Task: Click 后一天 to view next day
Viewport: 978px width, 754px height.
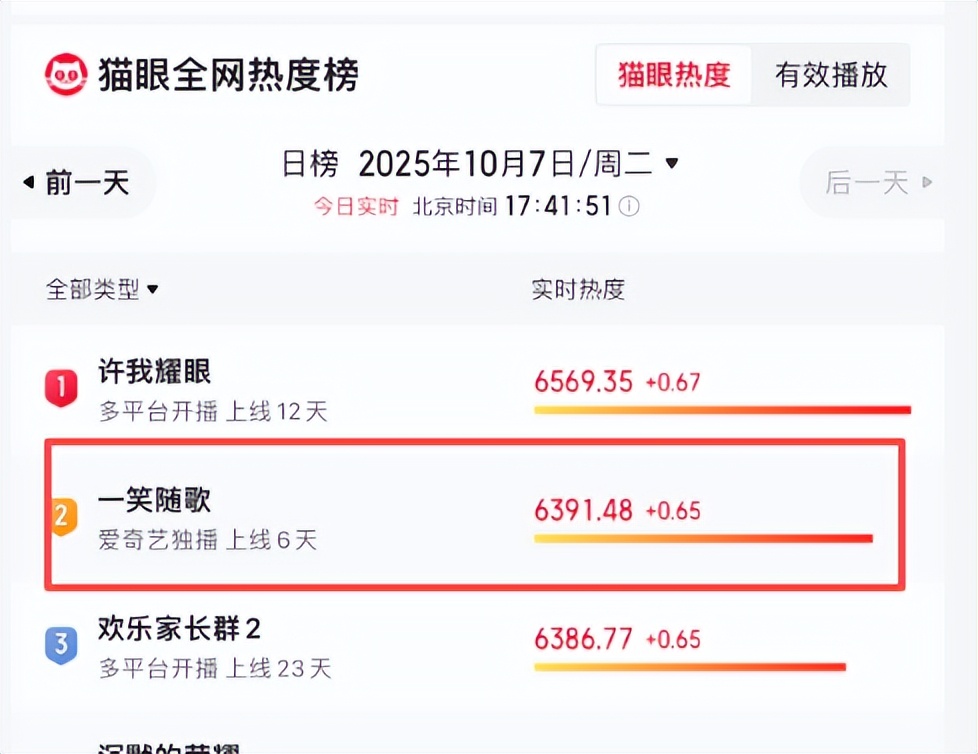Action: pos(869,183)
